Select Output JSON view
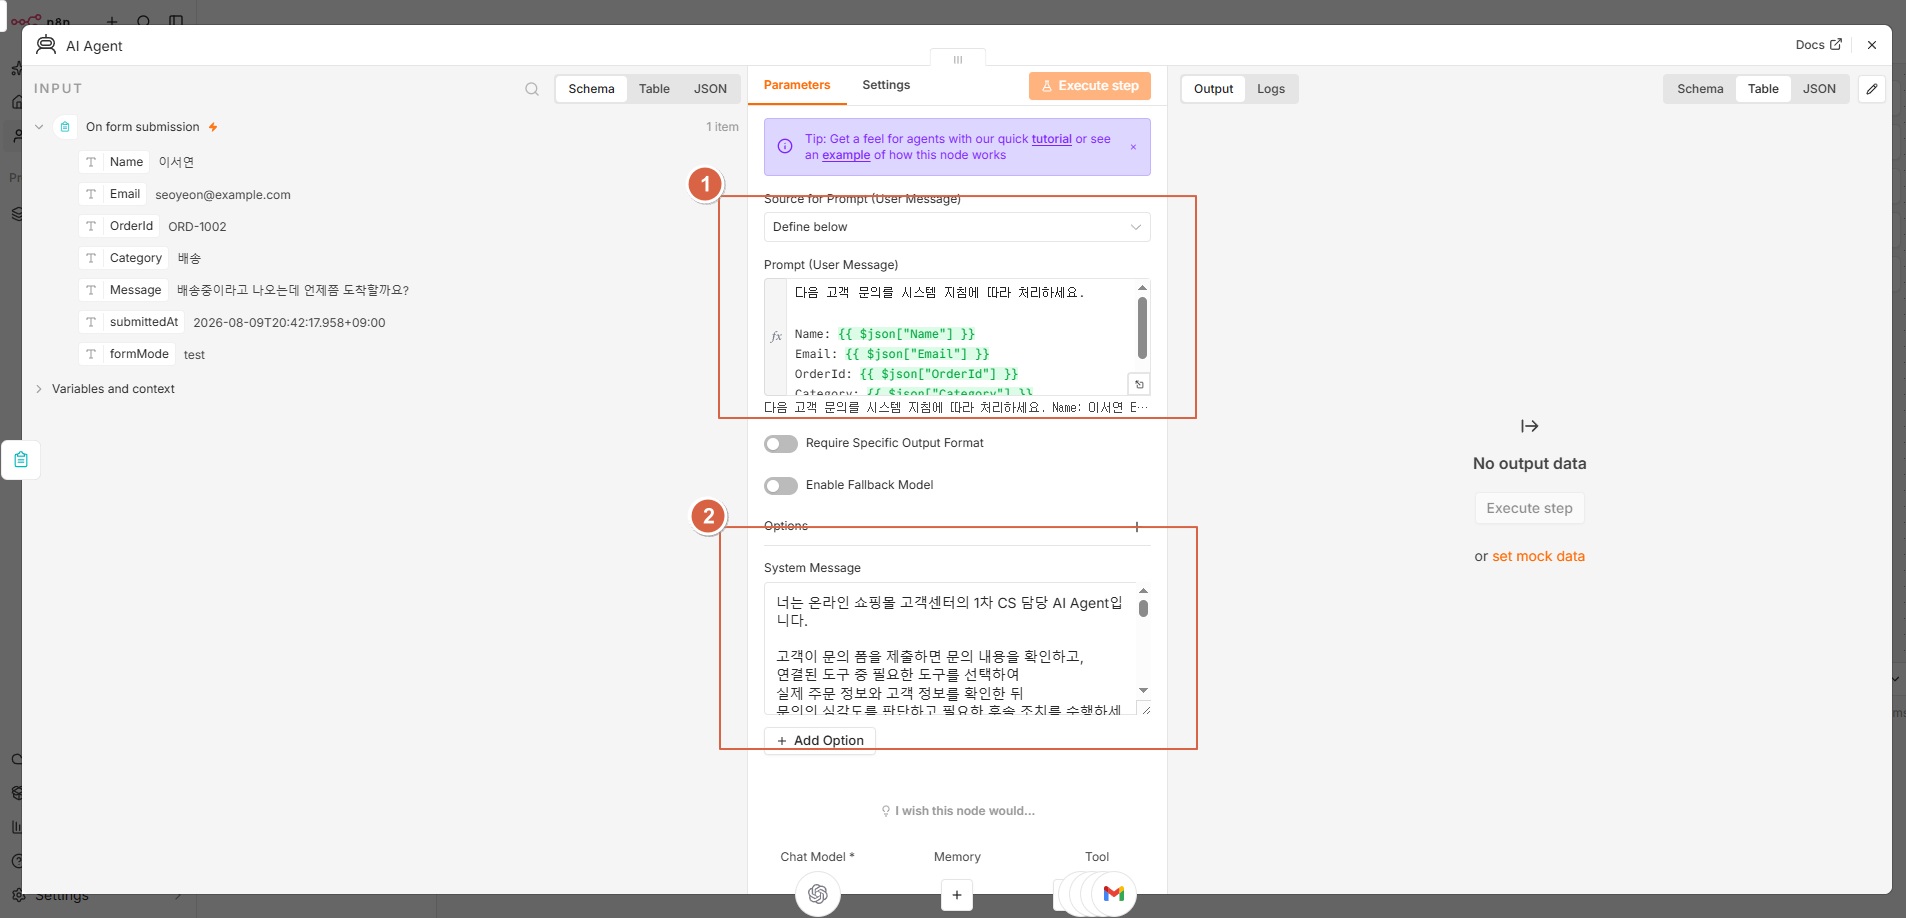1906x918 pixels. (x=1819, y=89)
